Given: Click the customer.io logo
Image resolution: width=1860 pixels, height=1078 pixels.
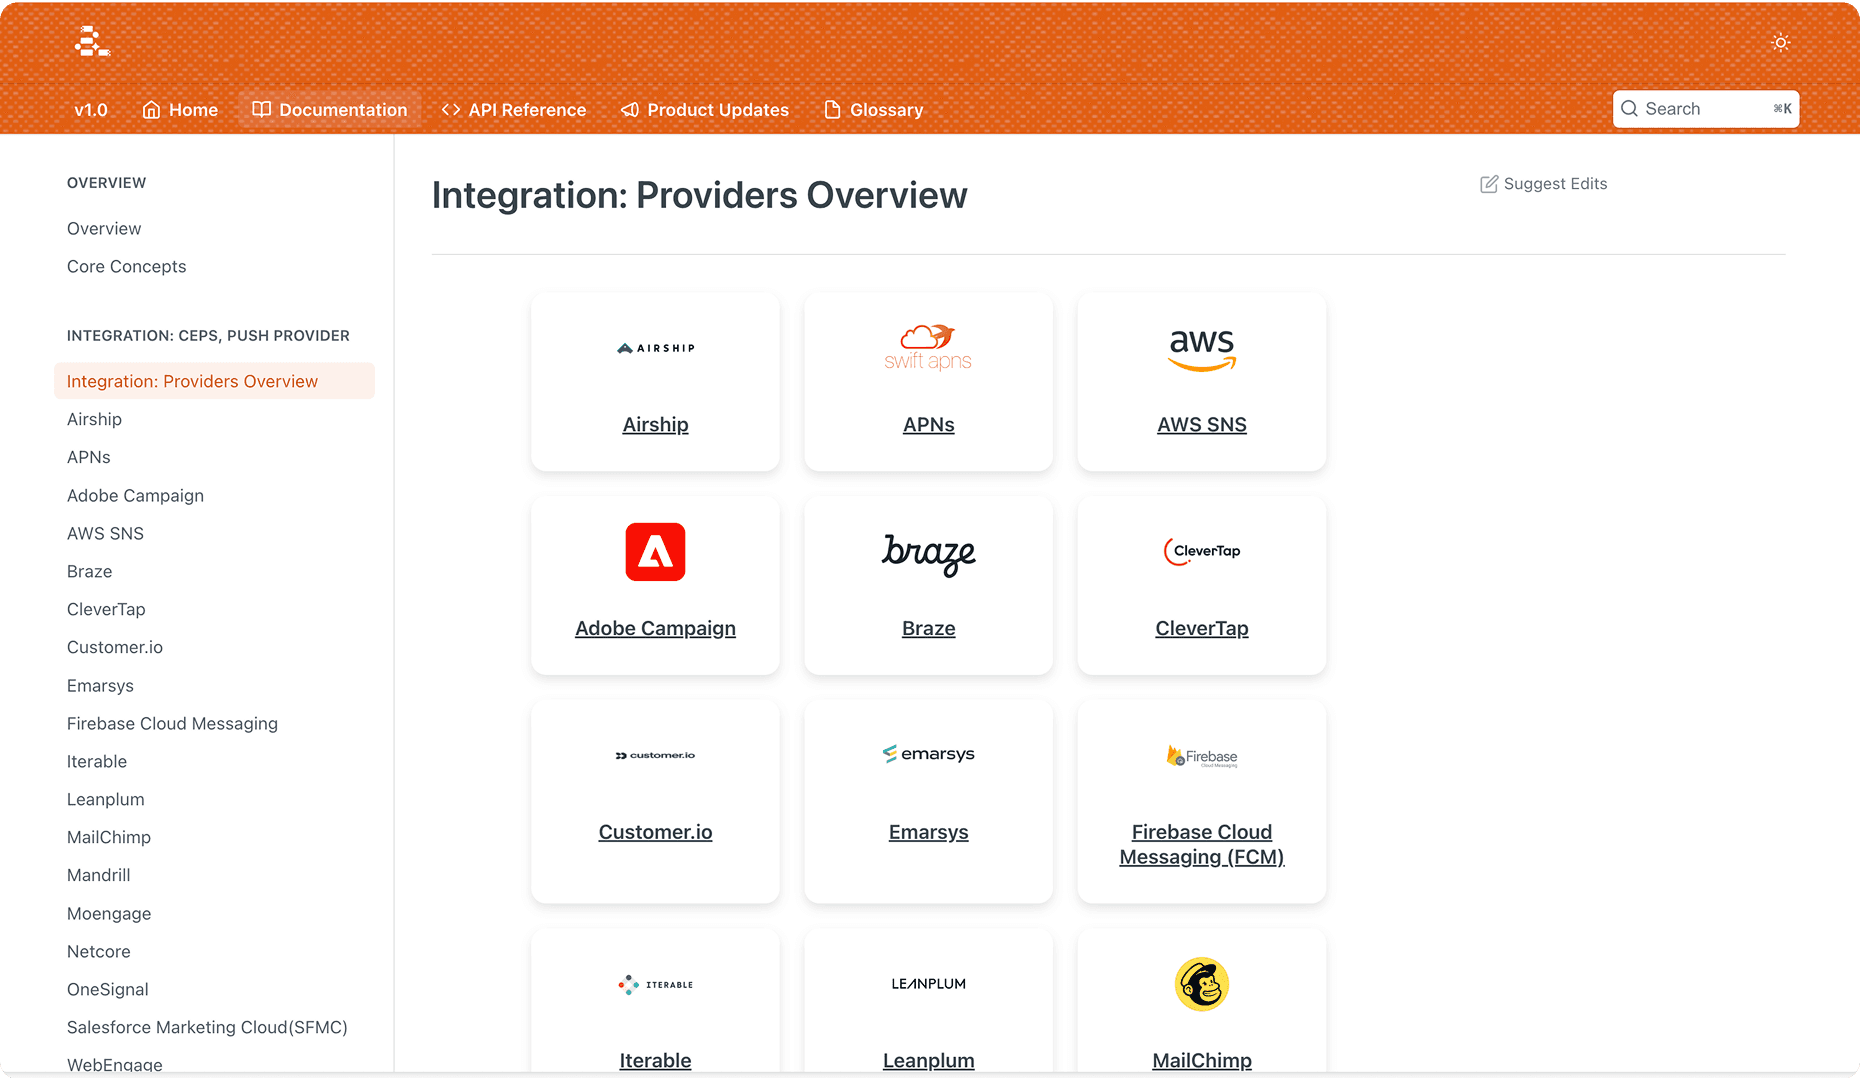Looking at the screenshot, I should click(x=655, y=755).
